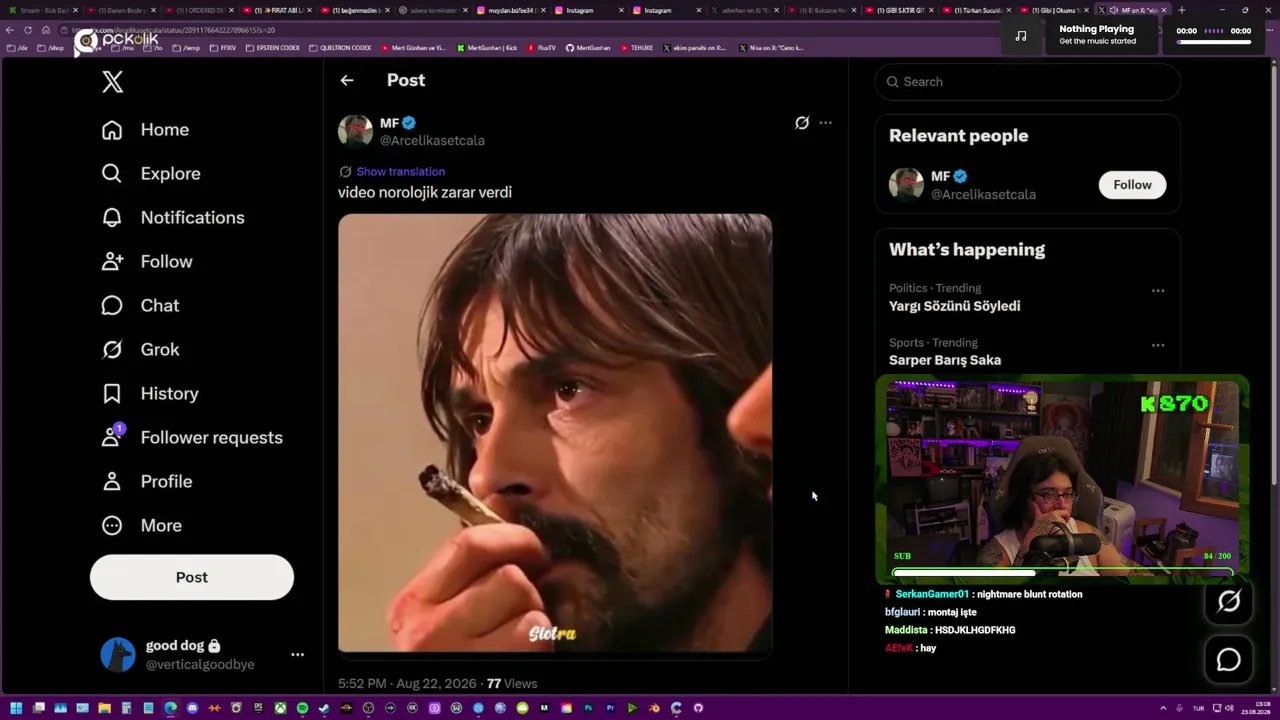
Task: Open the TEHLIKE YouTube bookmark
Action: [636, 48]
